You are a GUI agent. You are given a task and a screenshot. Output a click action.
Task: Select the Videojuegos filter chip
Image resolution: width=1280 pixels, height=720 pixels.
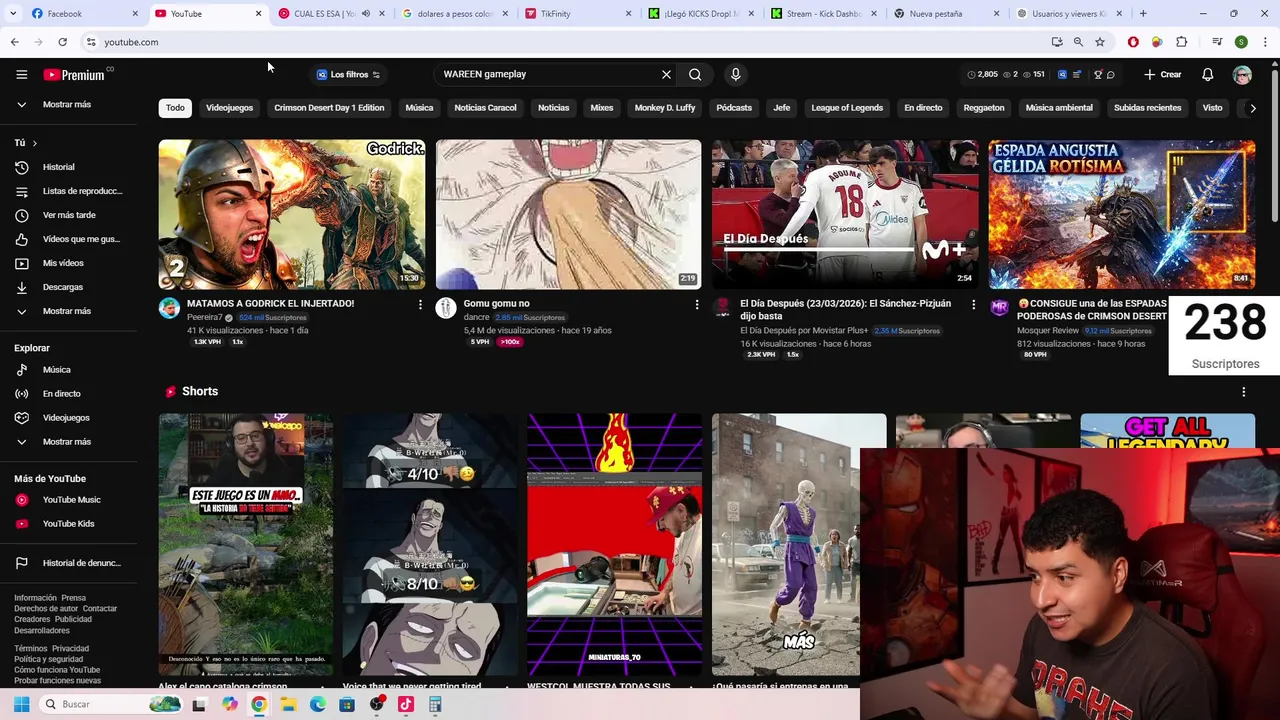(x=229, y=108)
